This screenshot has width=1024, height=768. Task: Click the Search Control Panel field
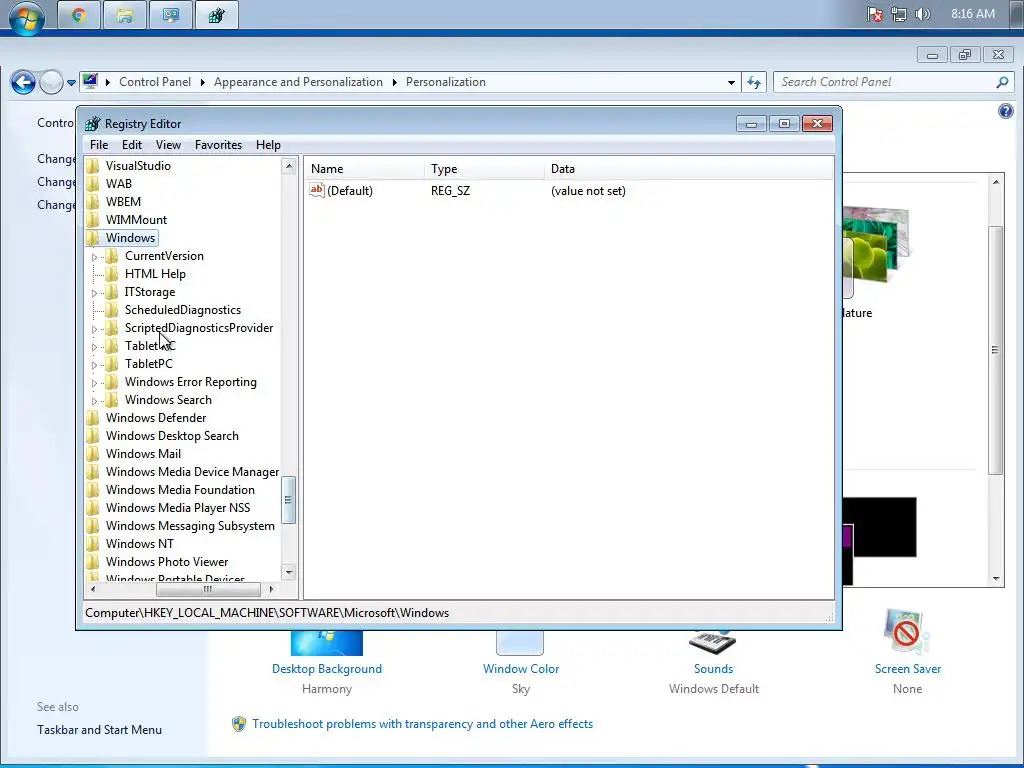tap(886, 82)
